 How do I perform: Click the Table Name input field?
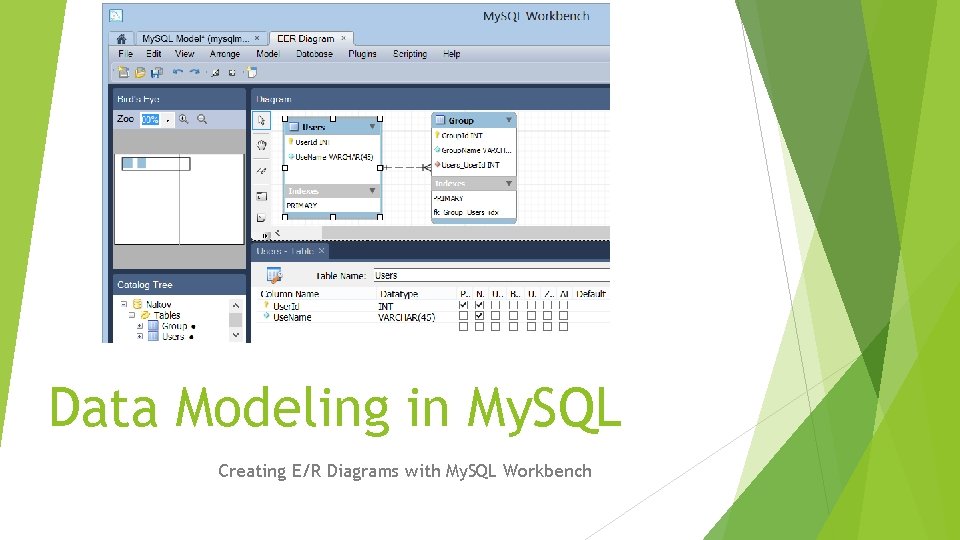click(492, 276)
